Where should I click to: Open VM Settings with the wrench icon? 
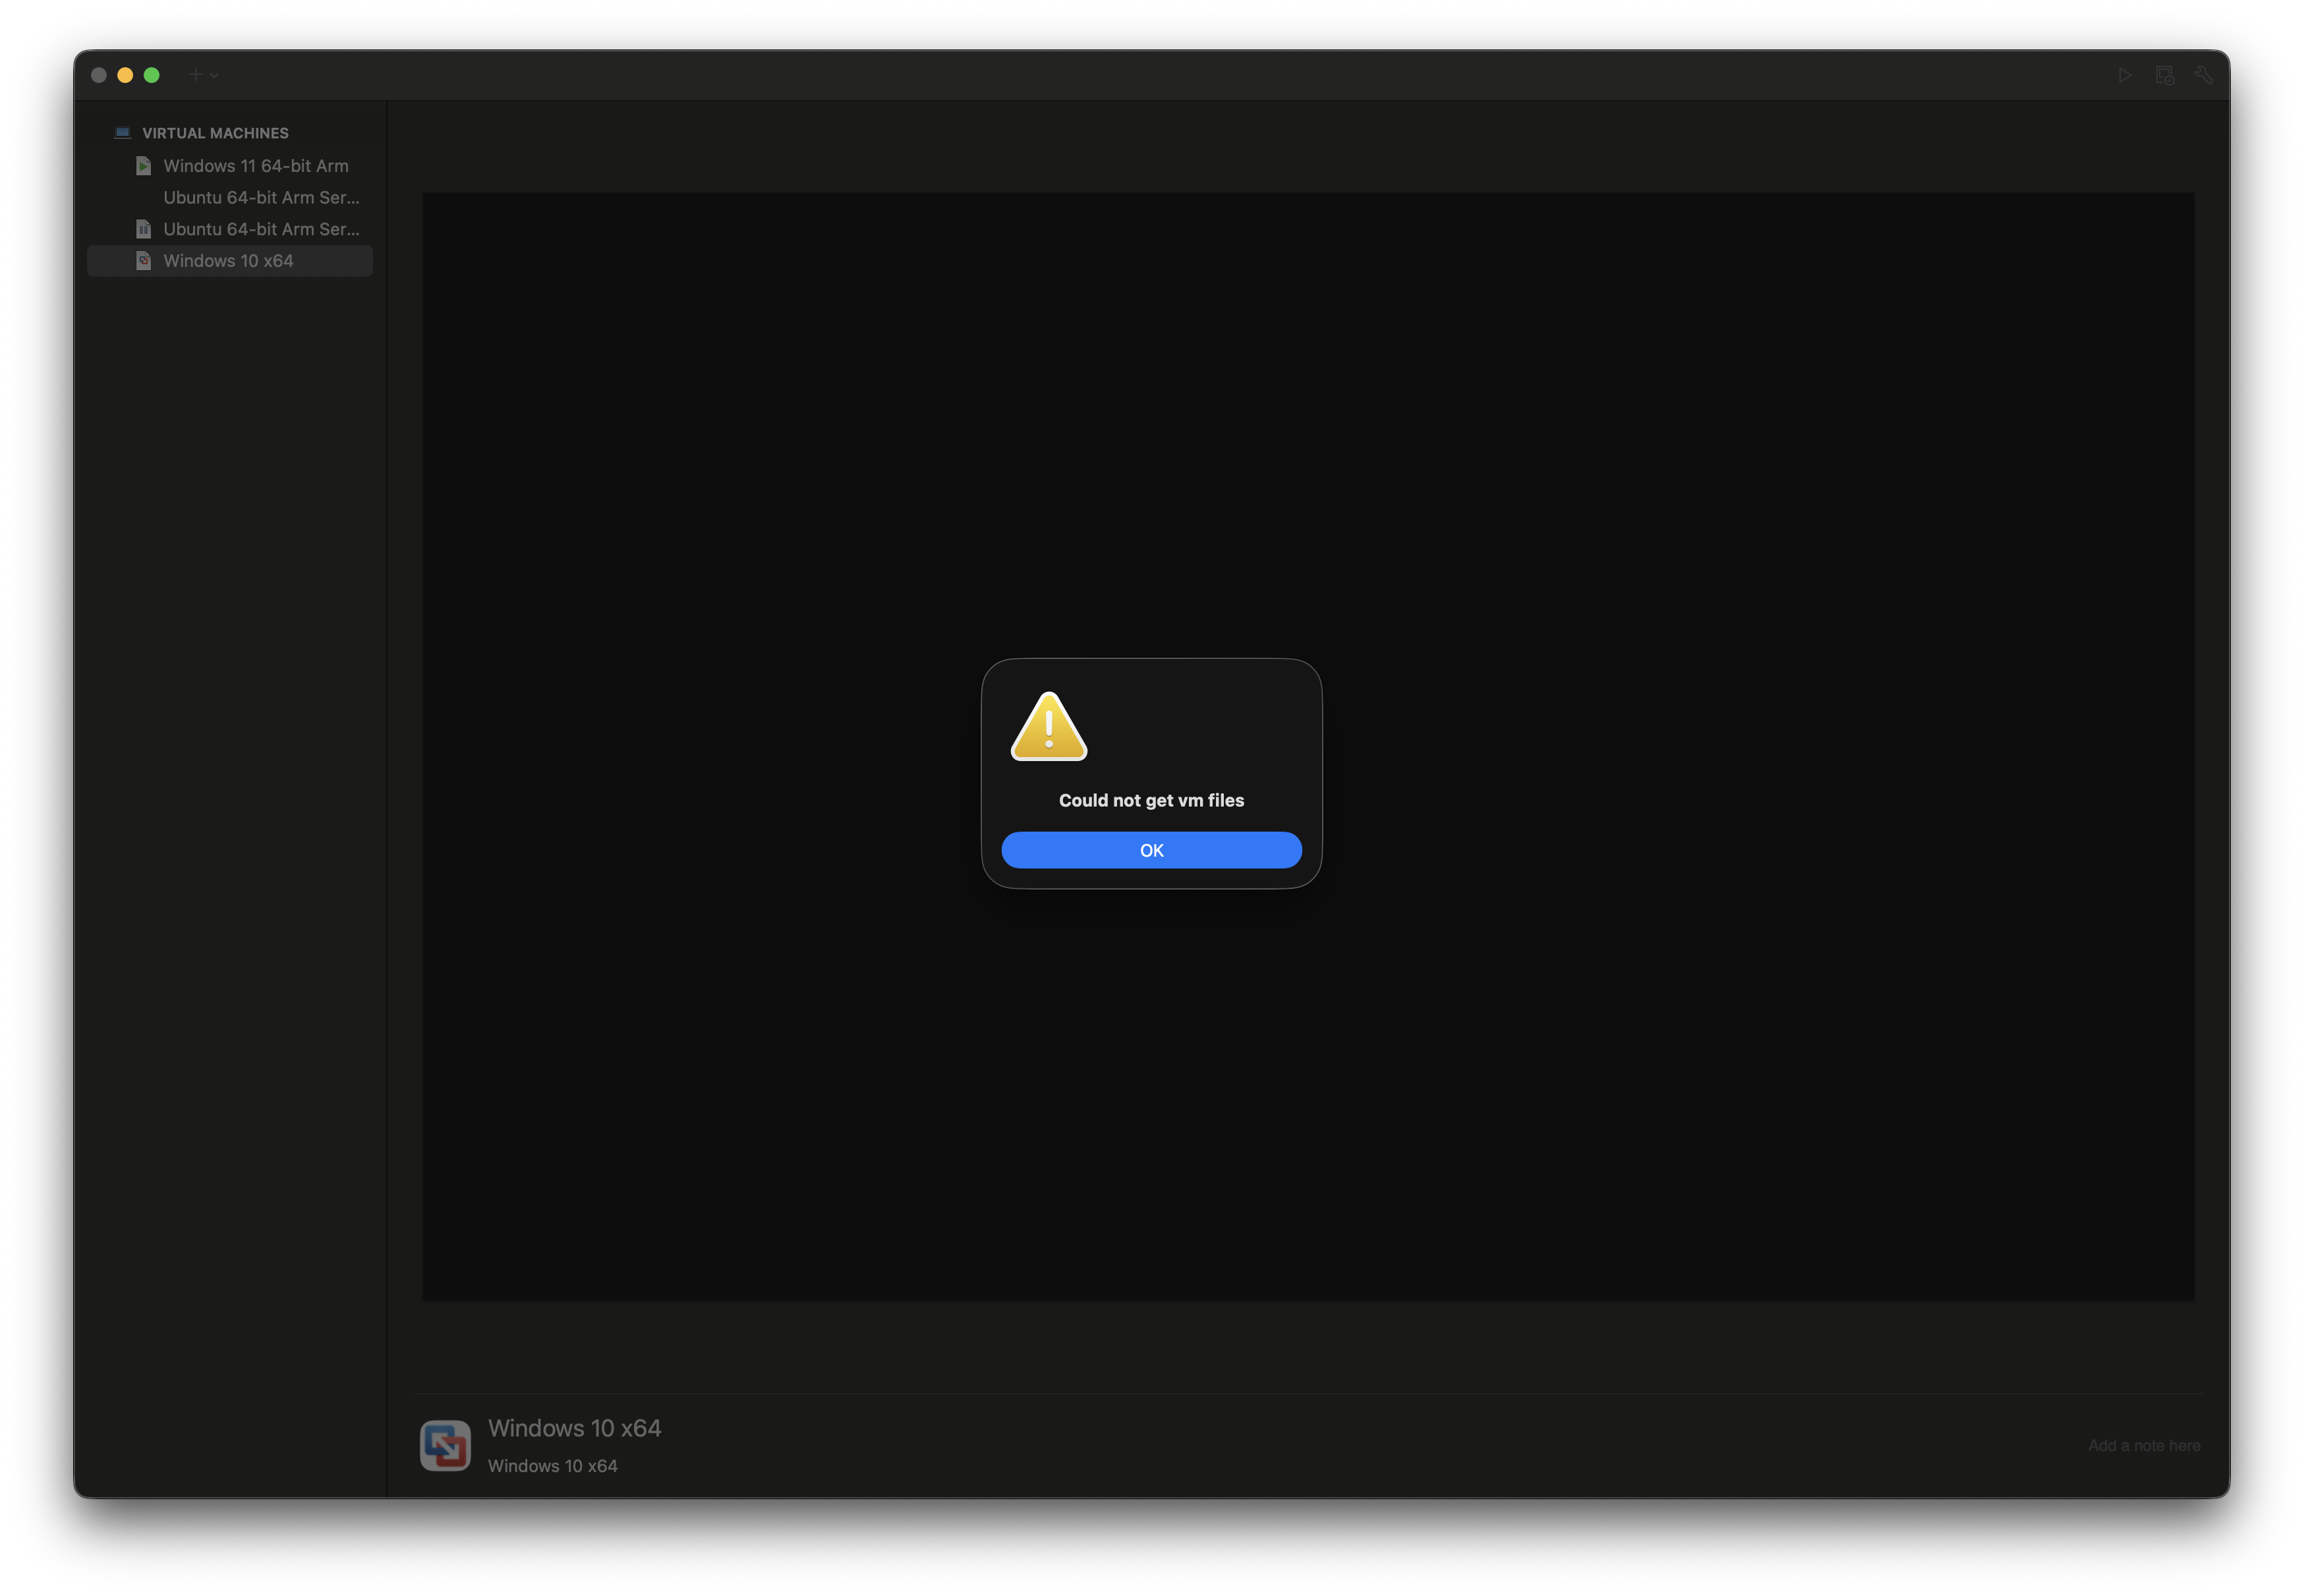point(2203,75)
